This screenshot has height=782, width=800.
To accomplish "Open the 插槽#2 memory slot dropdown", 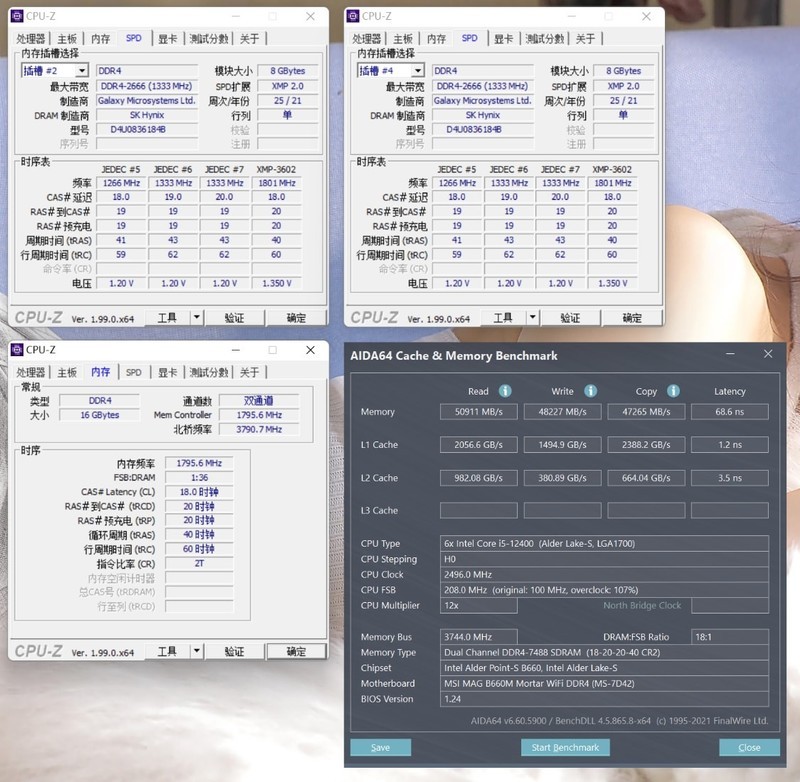I will [x=55, y=70].
